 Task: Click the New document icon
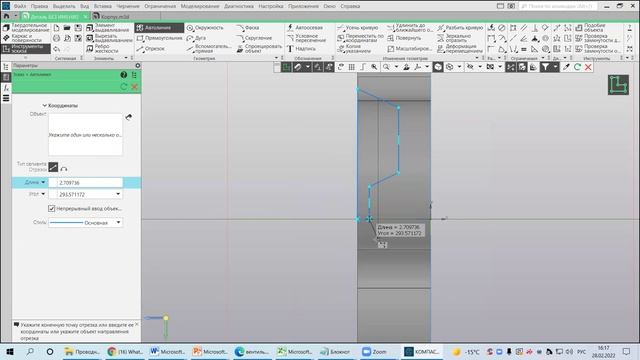[x=56, y=28]
